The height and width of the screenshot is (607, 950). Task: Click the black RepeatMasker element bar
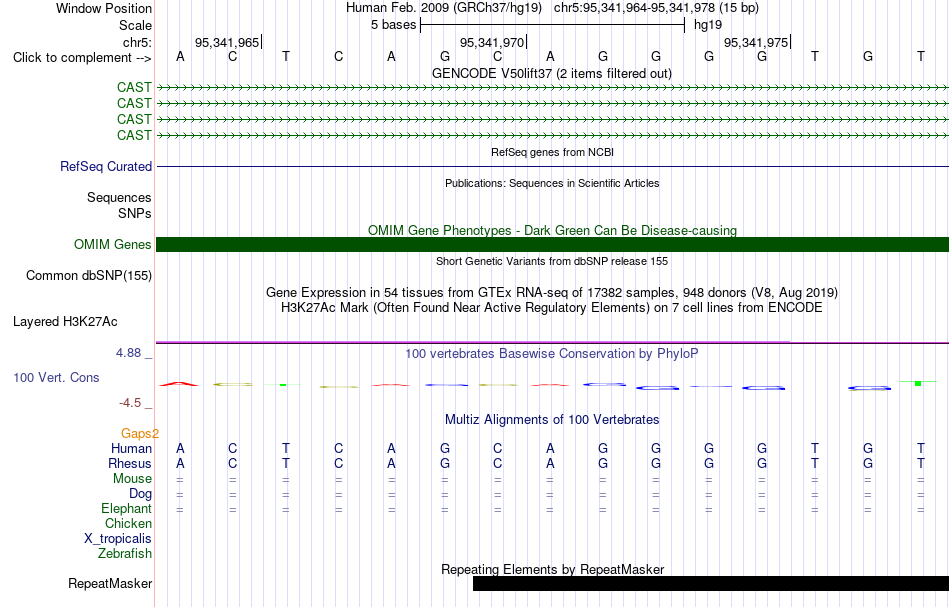pos(711,583)
